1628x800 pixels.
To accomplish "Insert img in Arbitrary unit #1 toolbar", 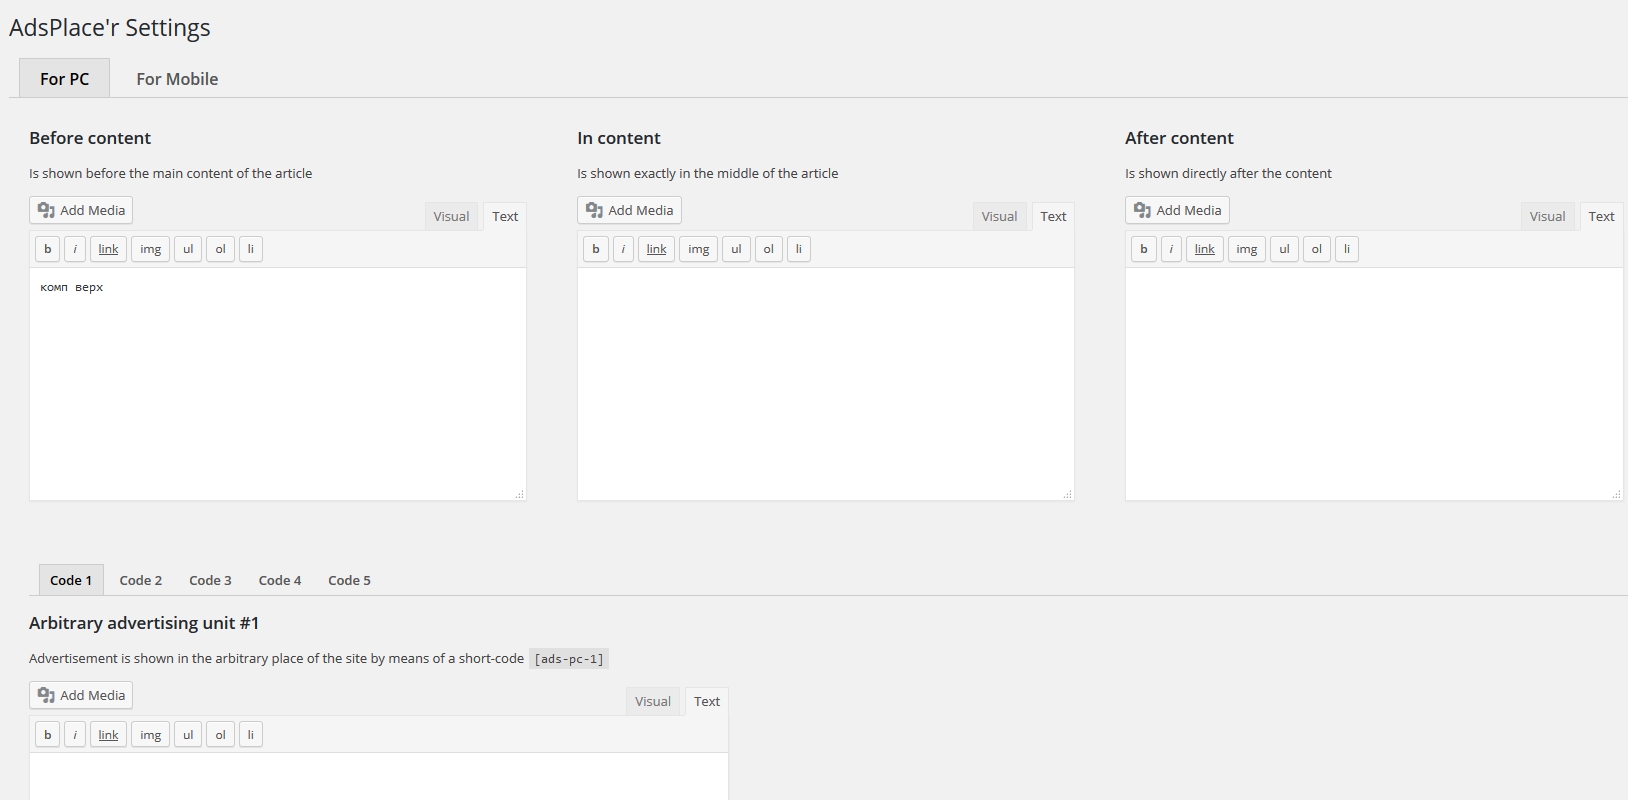I will (150, 735).
